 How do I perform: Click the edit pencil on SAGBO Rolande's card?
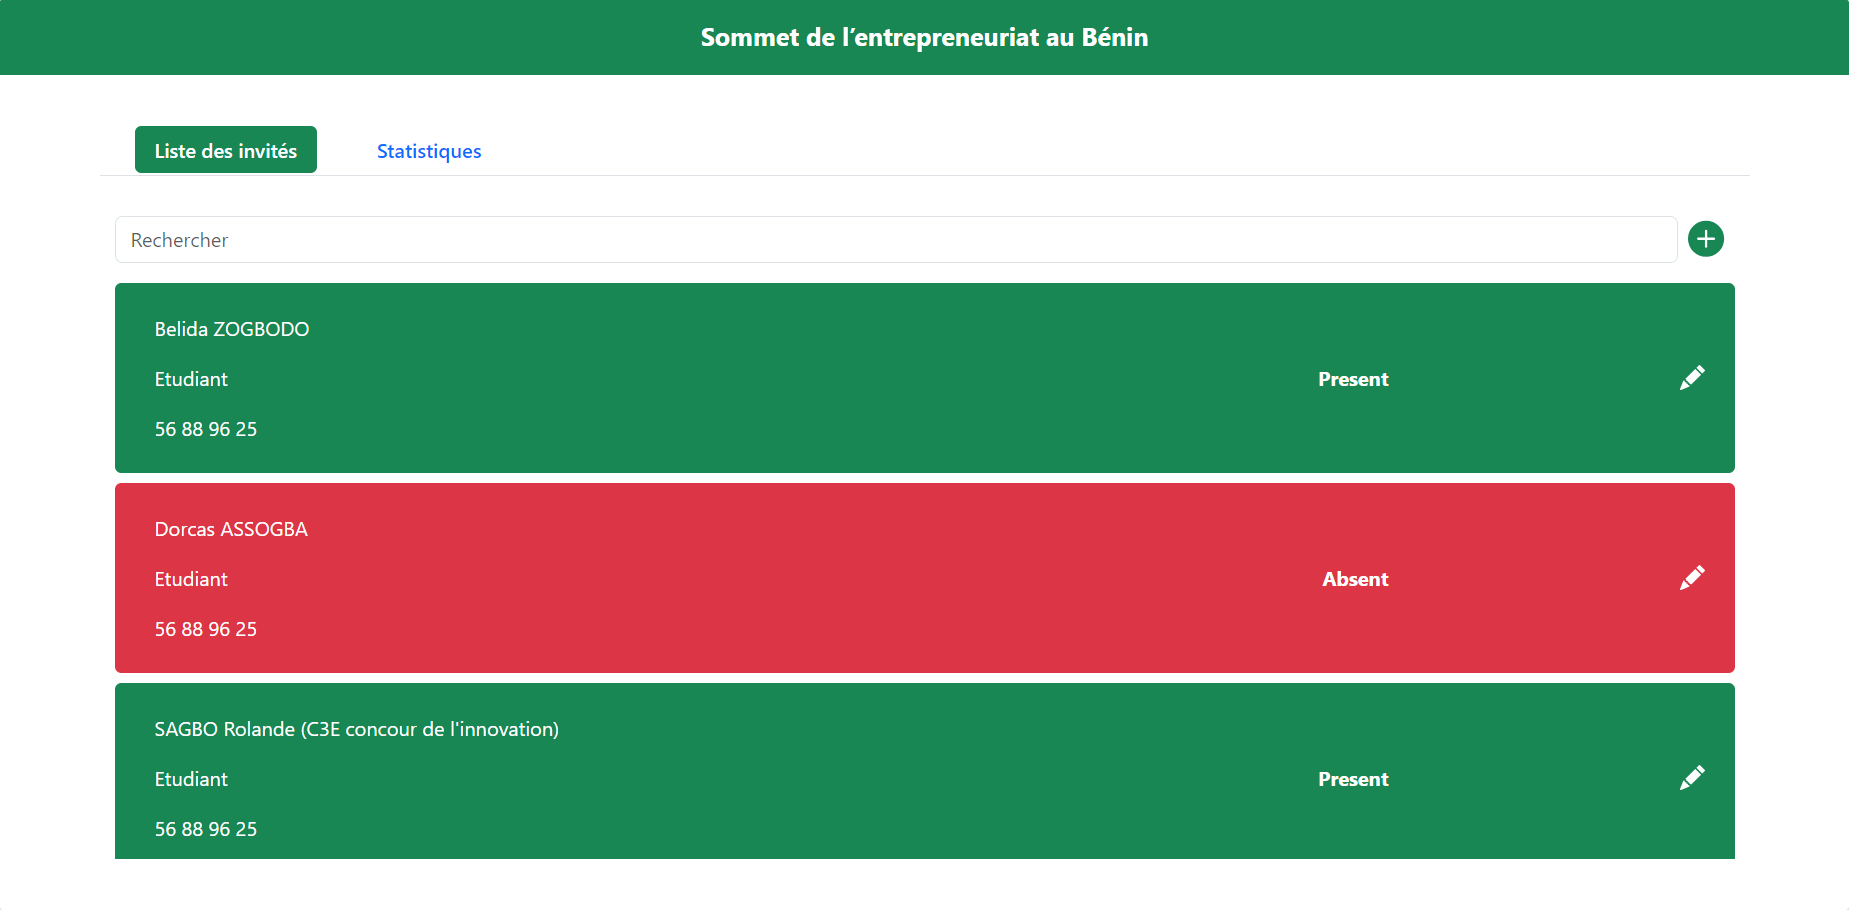[1691, 778]
